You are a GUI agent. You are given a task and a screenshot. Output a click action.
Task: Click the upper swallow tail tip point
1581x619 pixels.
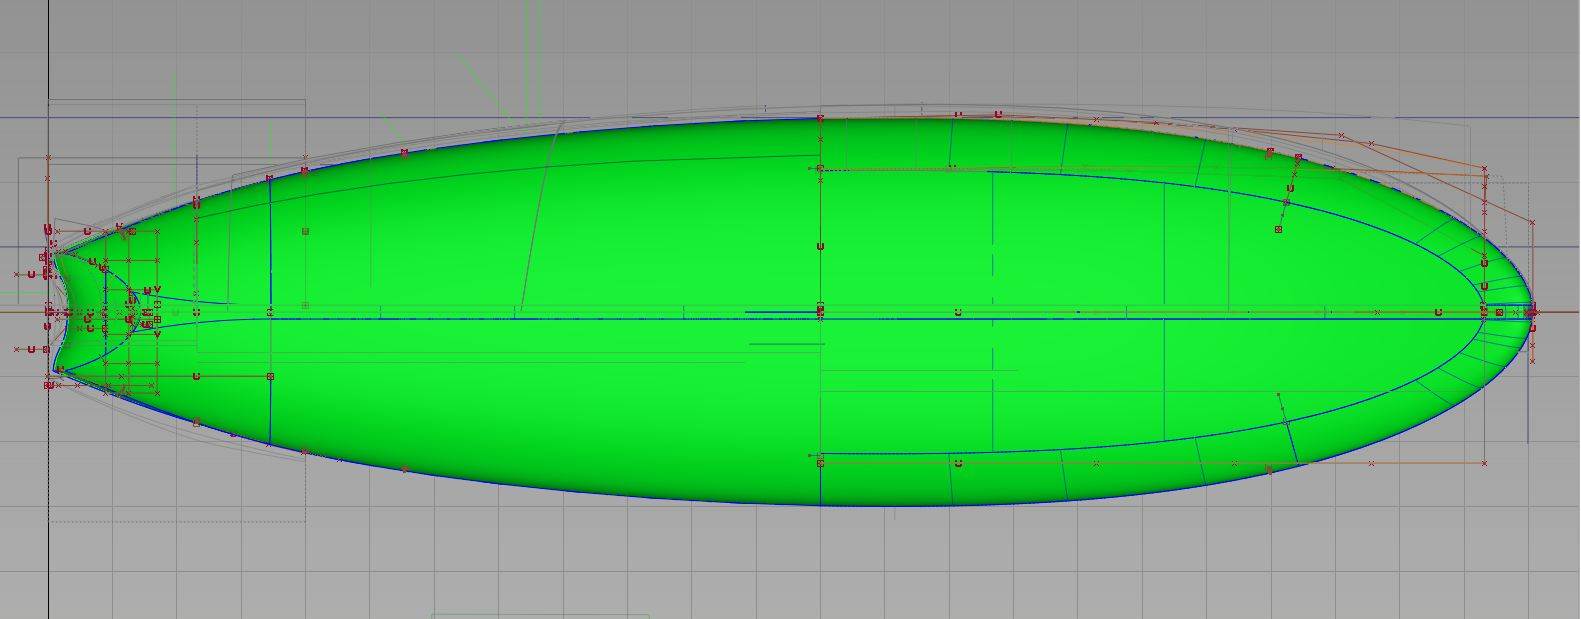52,252
